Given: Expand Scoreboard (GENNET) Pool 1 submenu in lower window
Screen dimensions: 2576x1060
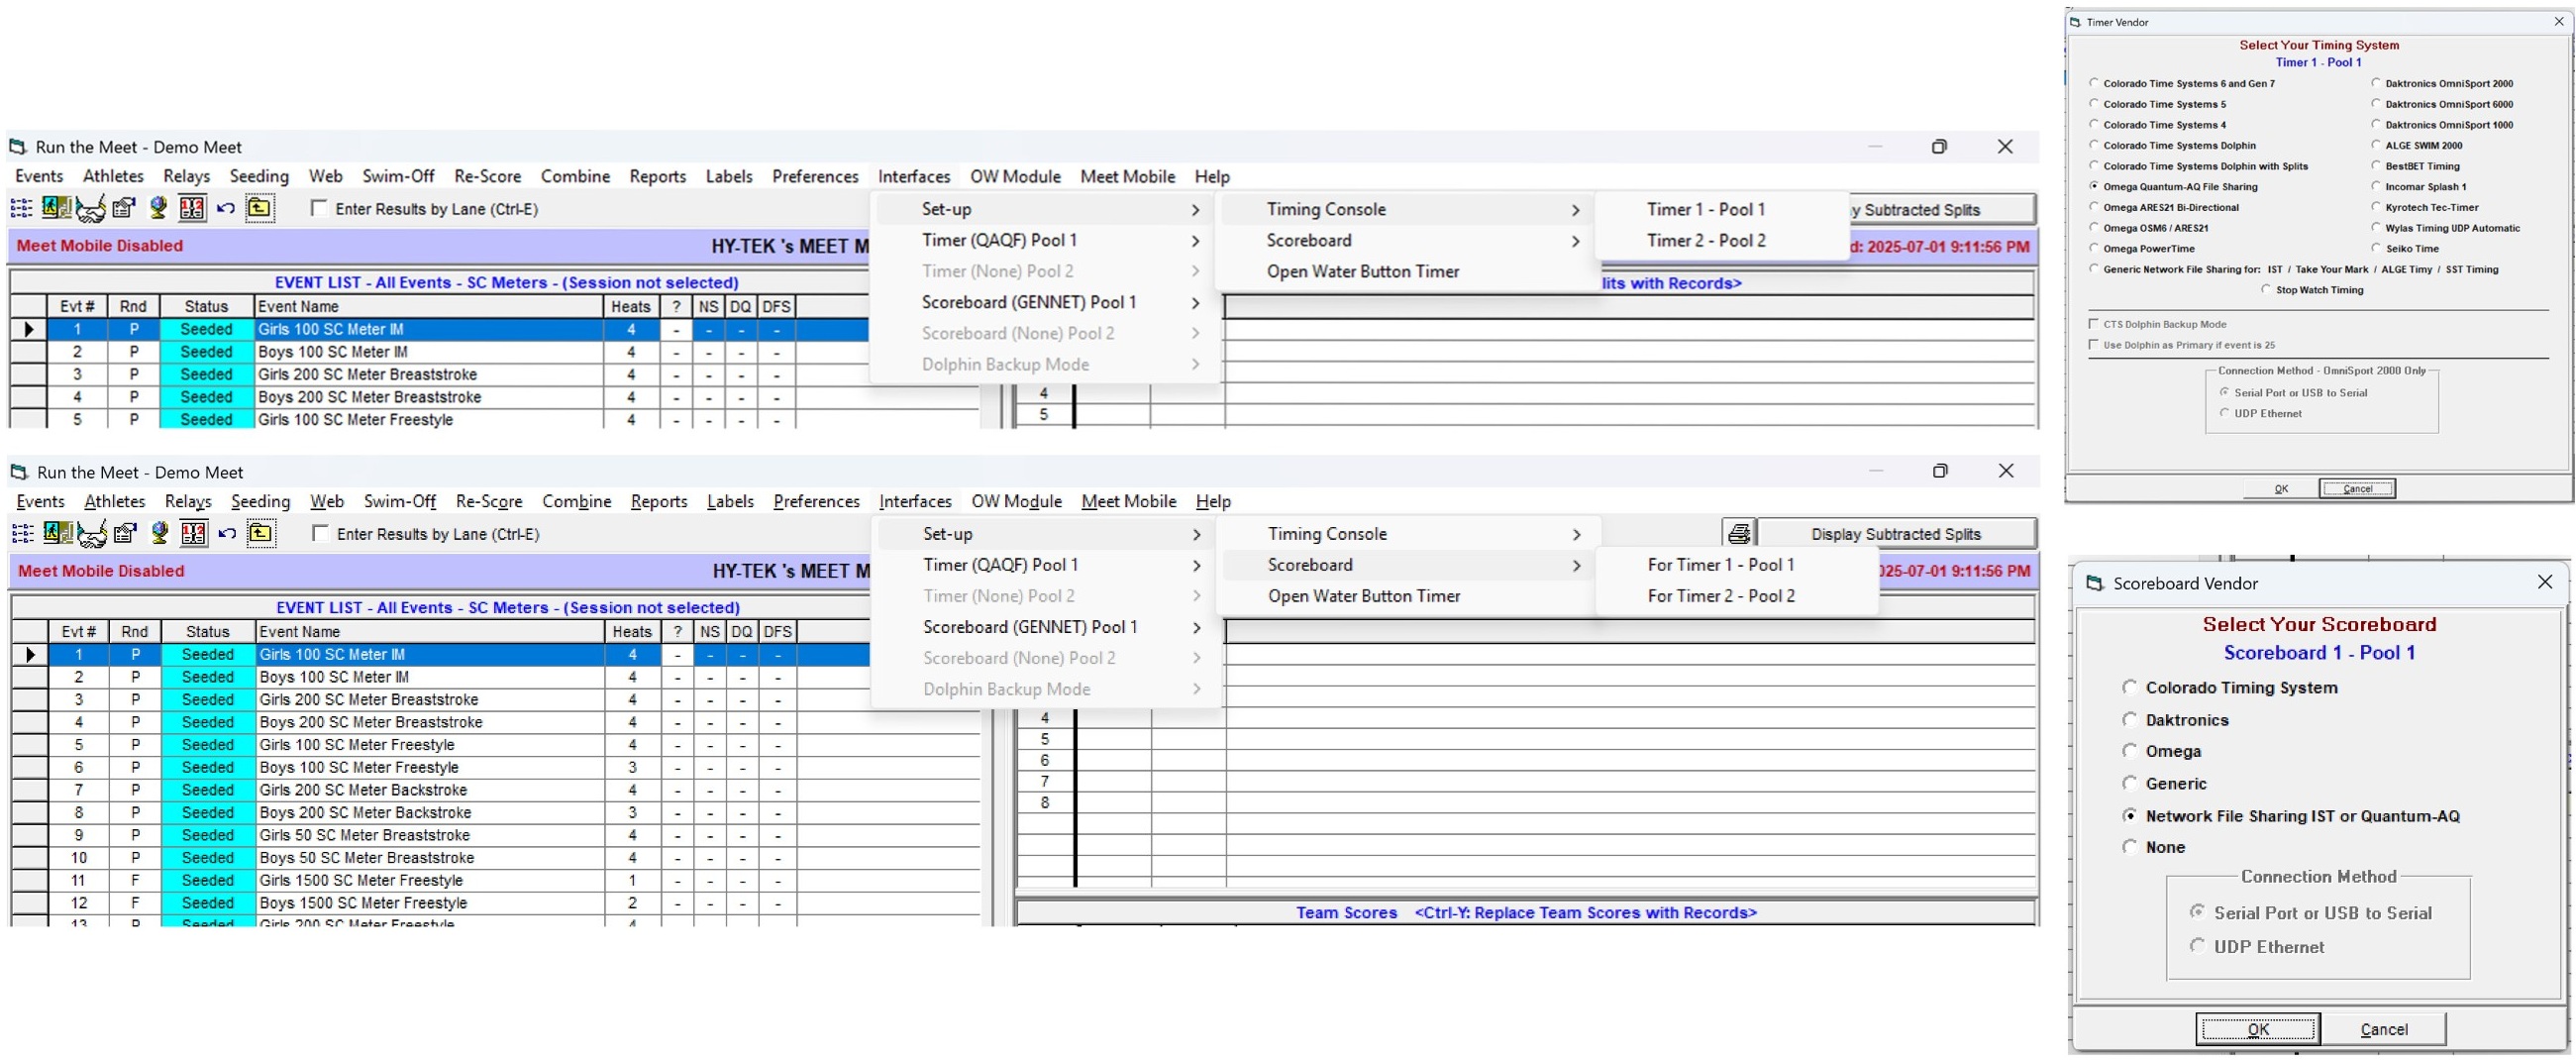Looking at the screenshot, I should [x=1047, y=627].
